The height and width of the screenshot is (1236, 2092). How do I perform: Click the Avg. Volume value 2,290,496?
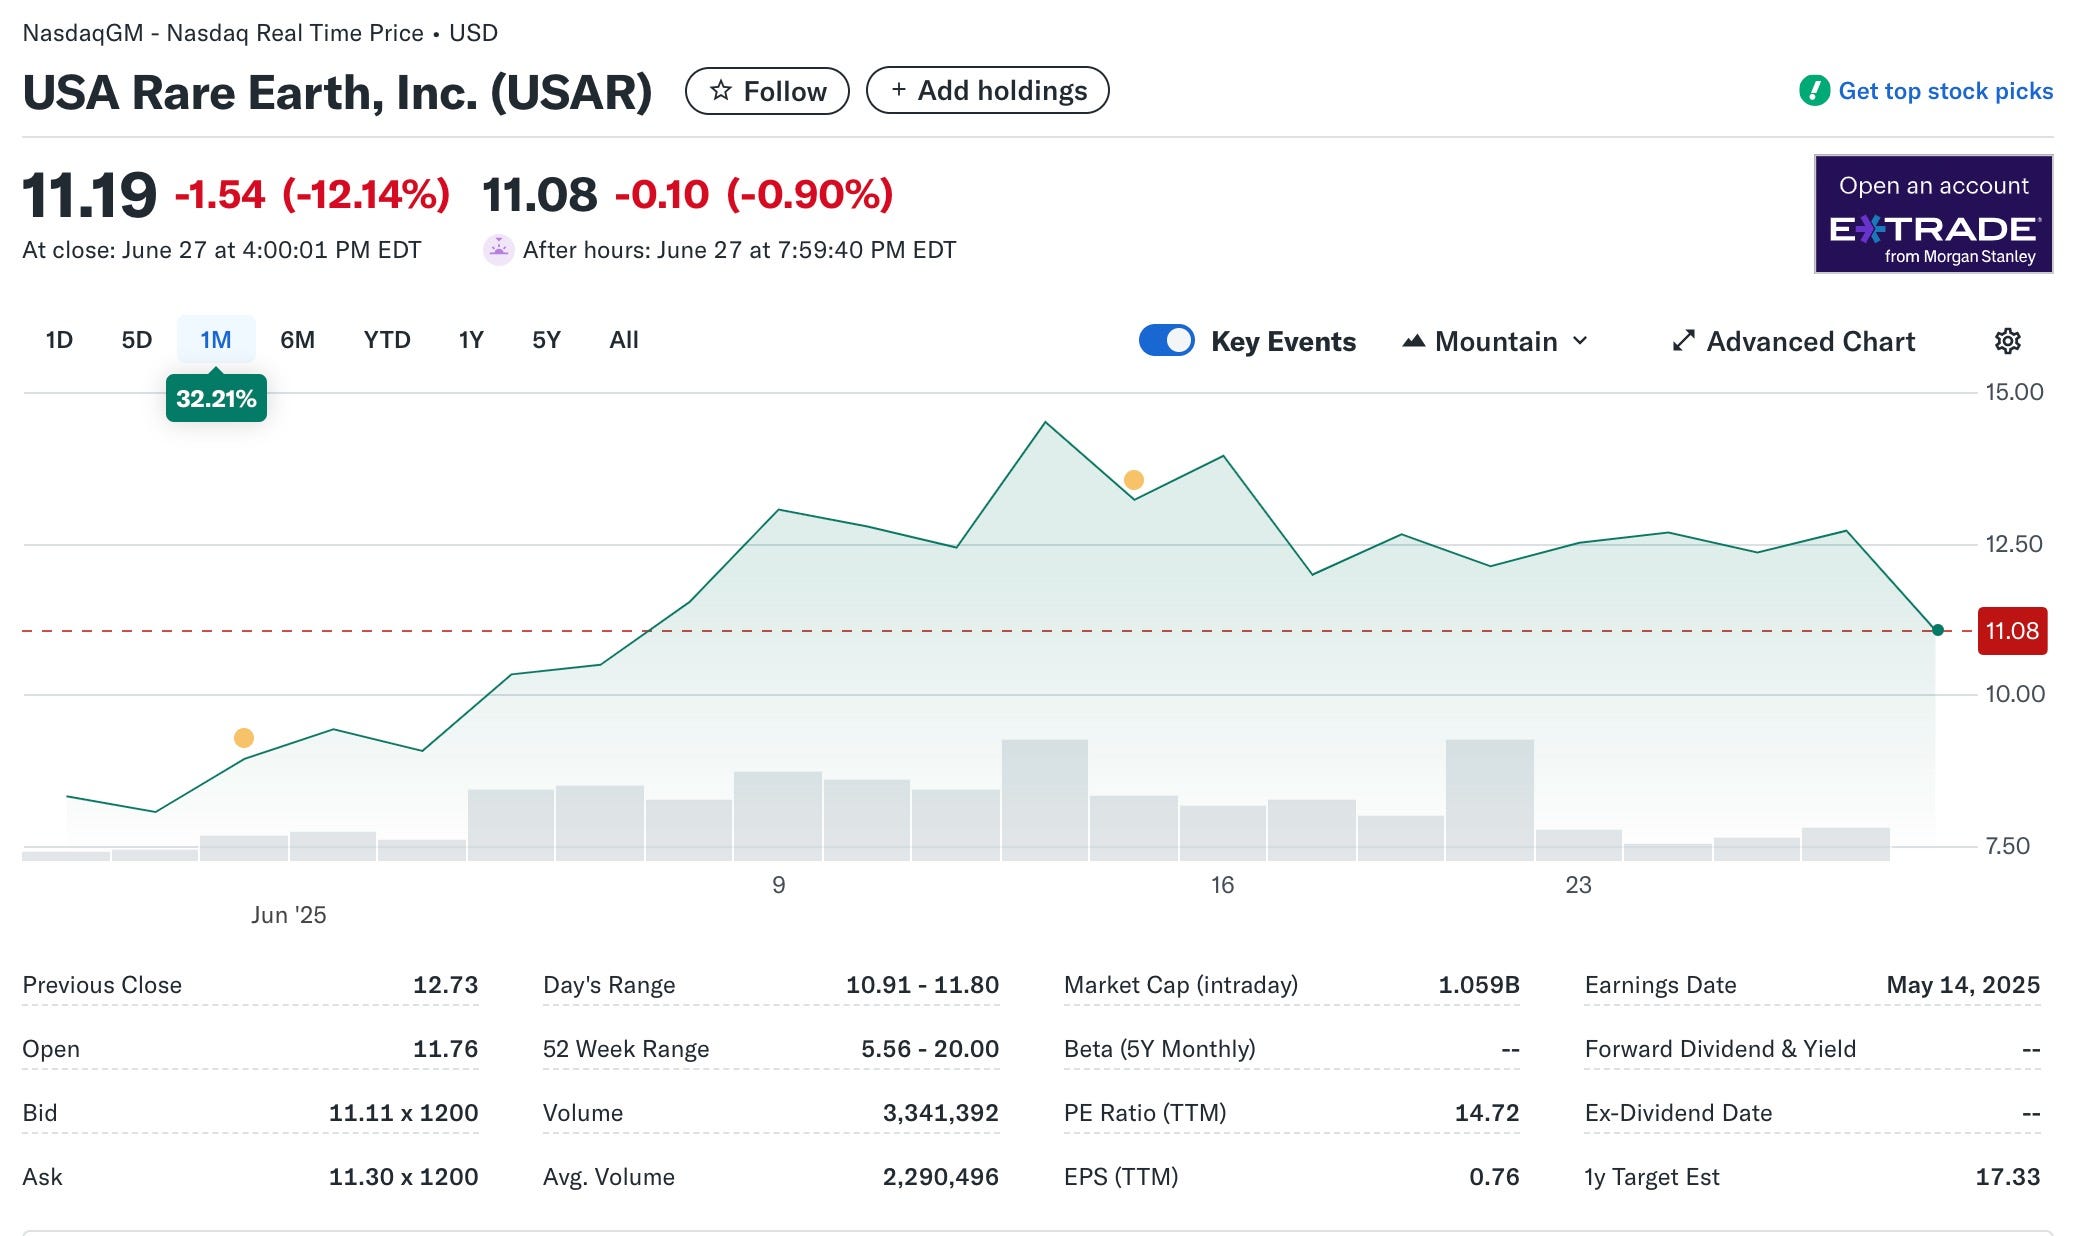pyautogui.click(x=940, y=1177)
